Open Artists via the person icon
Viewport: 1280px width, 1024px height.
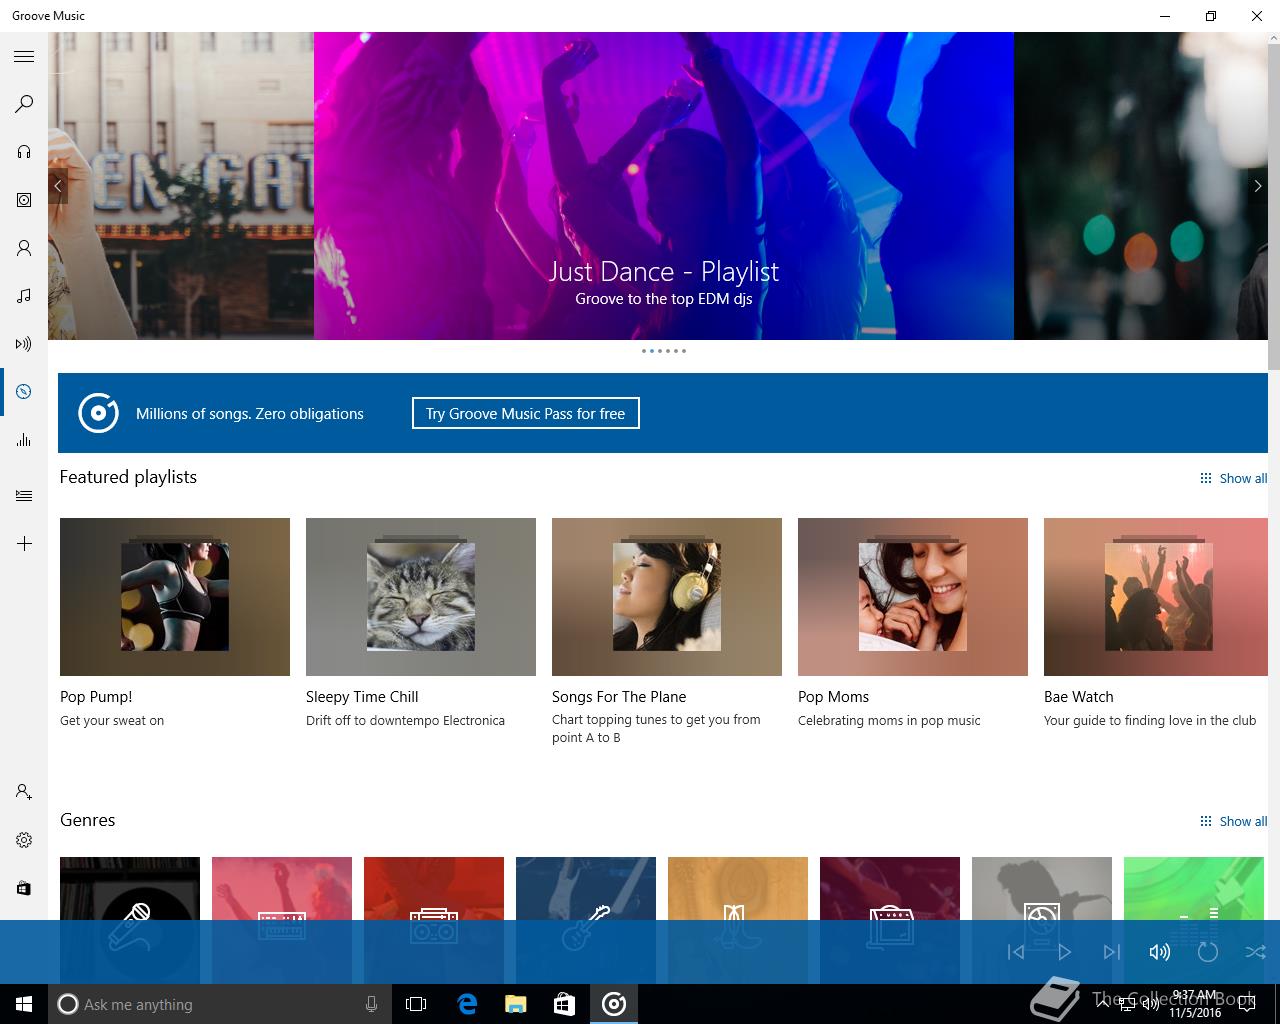click(x=24, y=248)
